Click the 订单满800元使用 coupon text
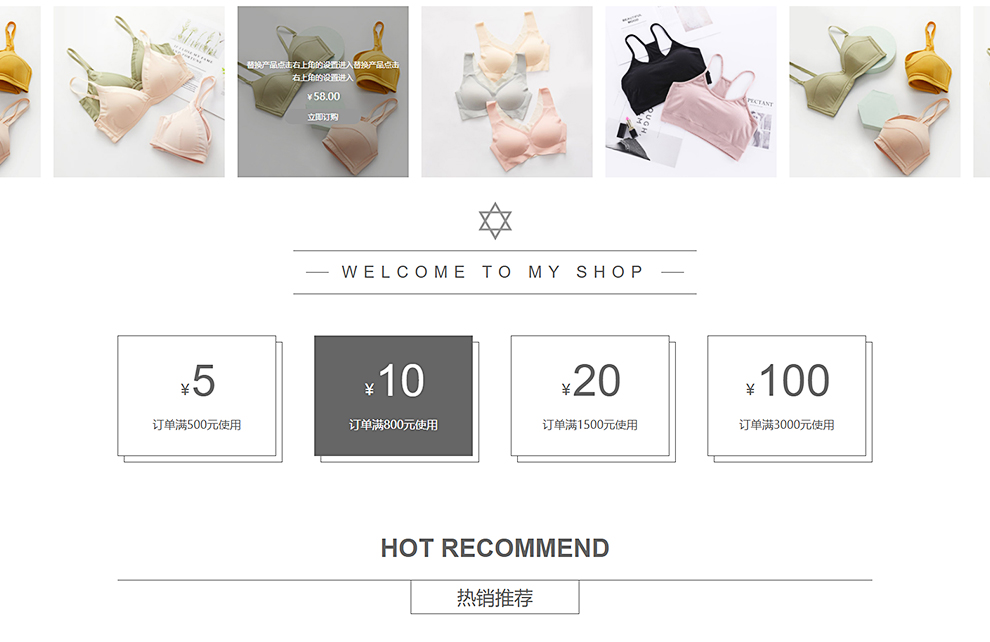990x642 pixels. pyautogui.click(x=393, y=425)
